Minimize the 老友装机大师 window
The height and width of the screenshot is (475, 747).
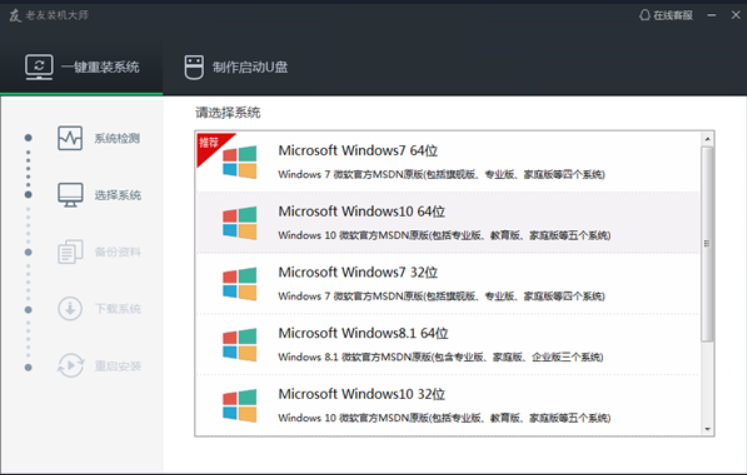710,15
